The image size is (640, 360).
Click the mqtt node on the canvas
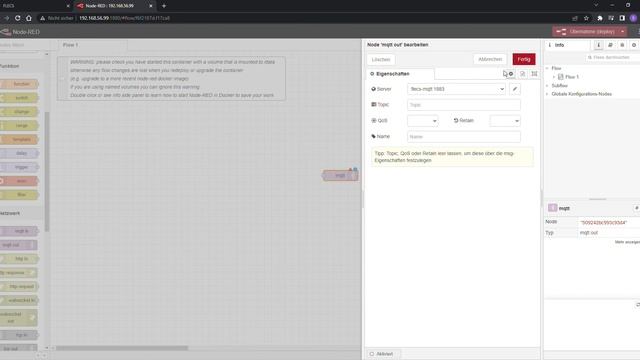340,176
